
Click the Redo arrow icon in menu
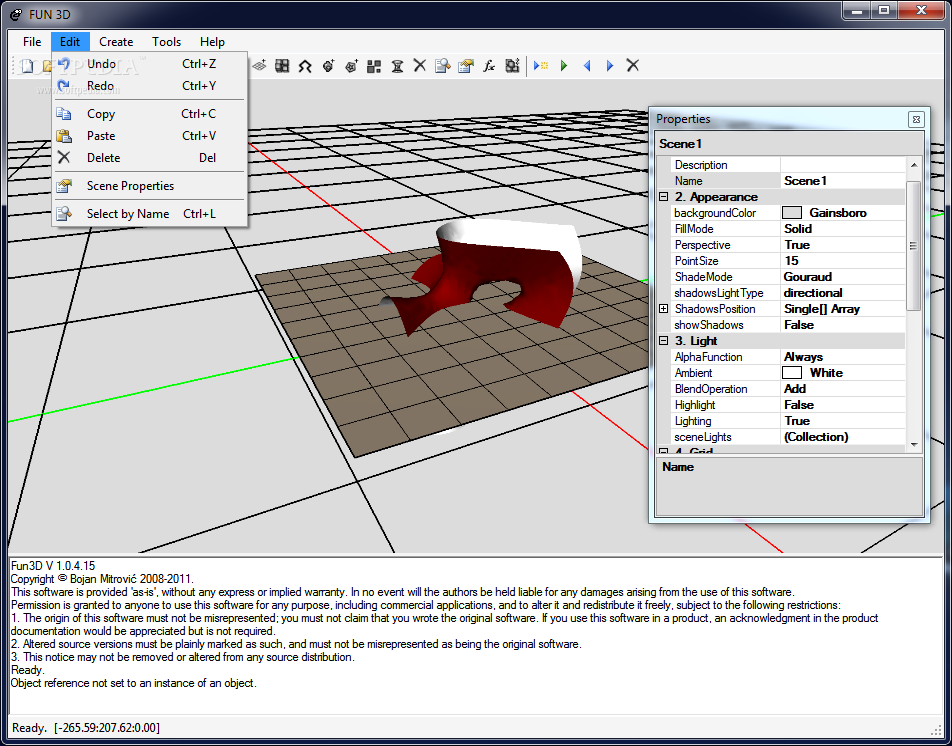64,86
